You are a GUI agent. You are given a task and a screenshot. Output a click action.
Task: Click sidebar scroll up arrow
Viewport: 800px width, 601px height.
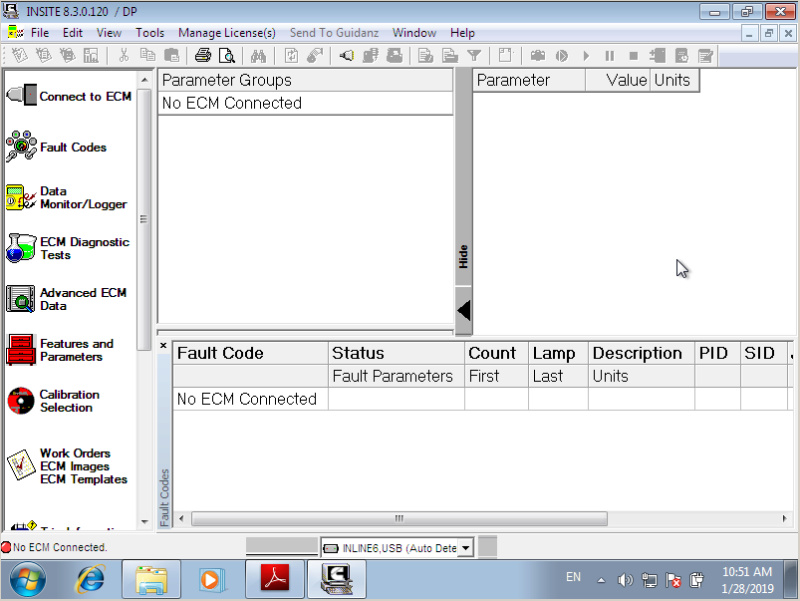click(144, 80)
